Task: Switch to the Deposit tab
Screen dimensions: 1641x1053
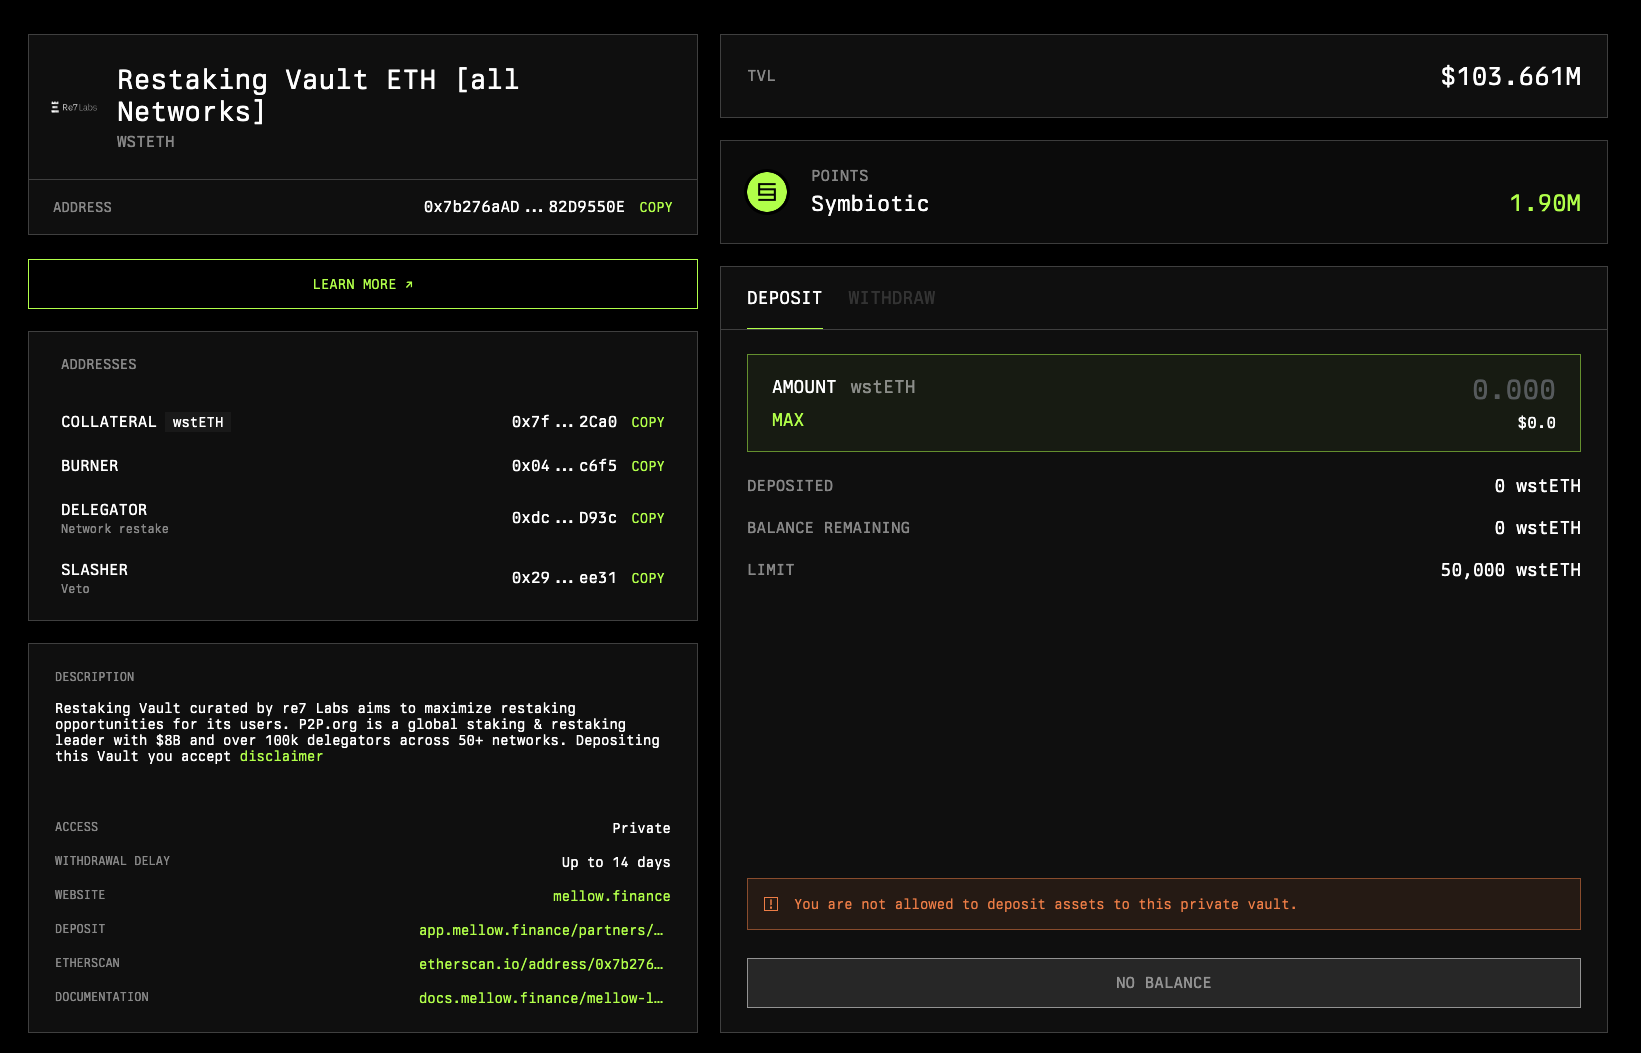Action: [785, 298]
